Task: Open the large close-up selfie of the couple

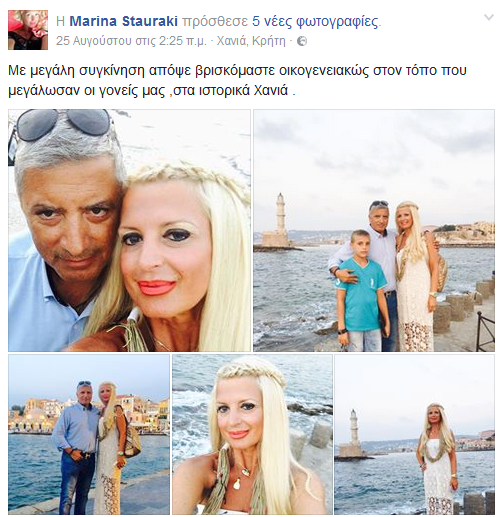Action: [x=129, y=230]
